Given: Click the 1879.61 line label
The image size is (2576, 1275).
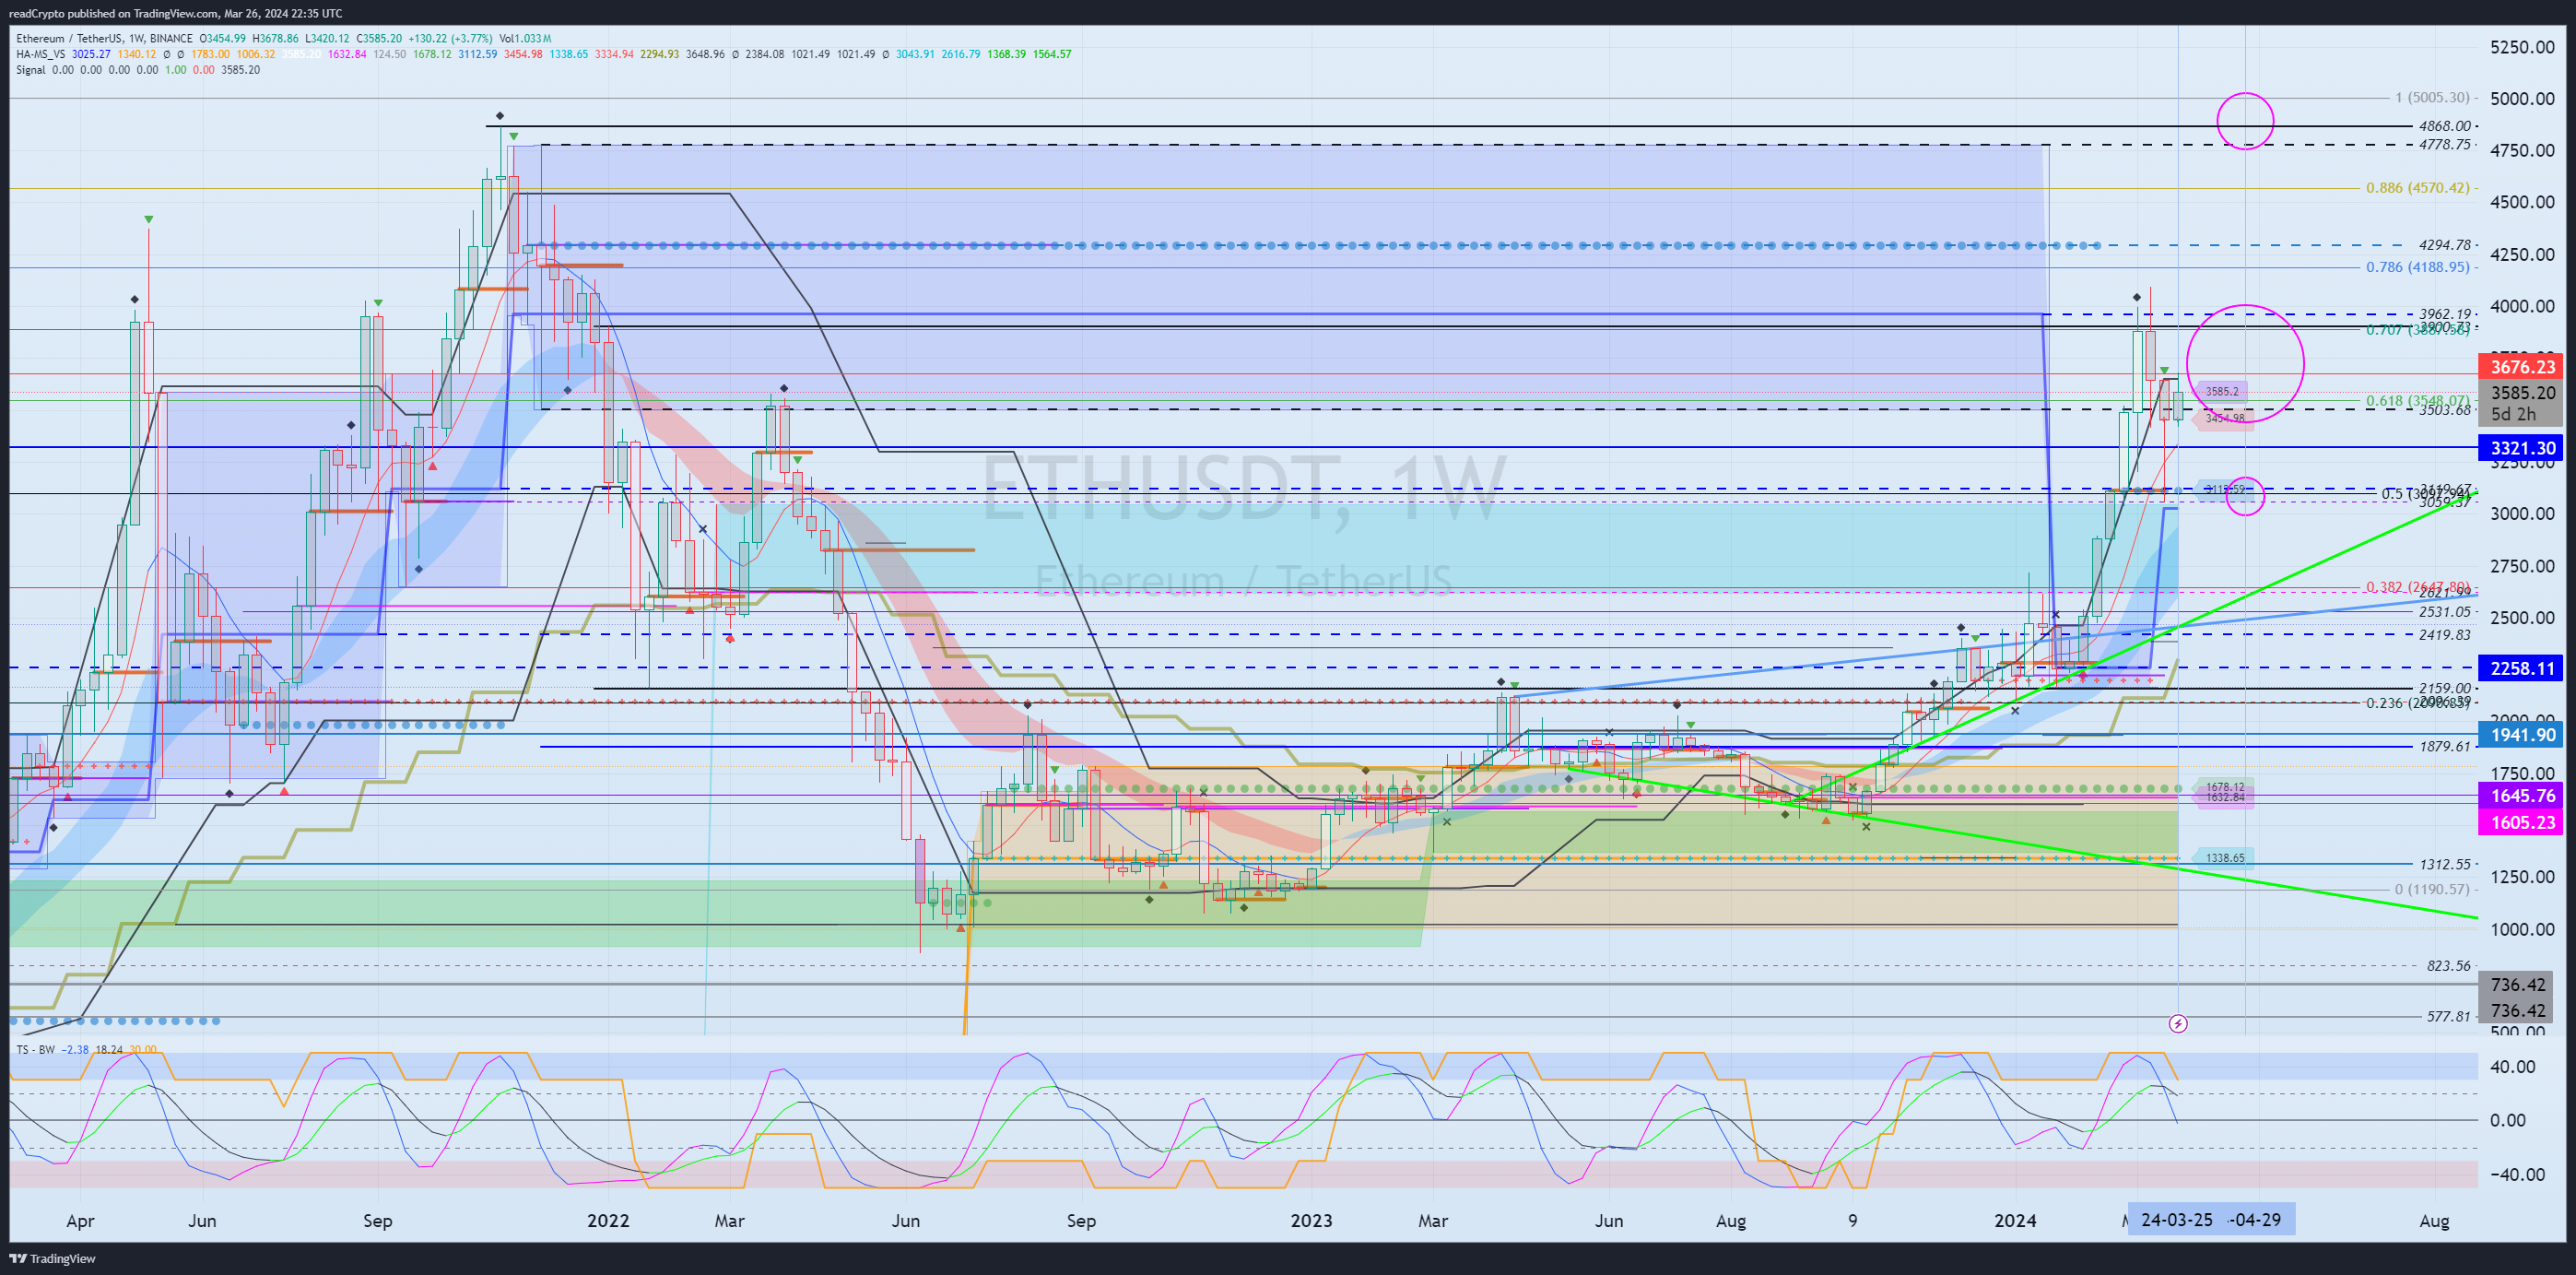Looking at the screenshot, I should click(x=2445, y=746).
